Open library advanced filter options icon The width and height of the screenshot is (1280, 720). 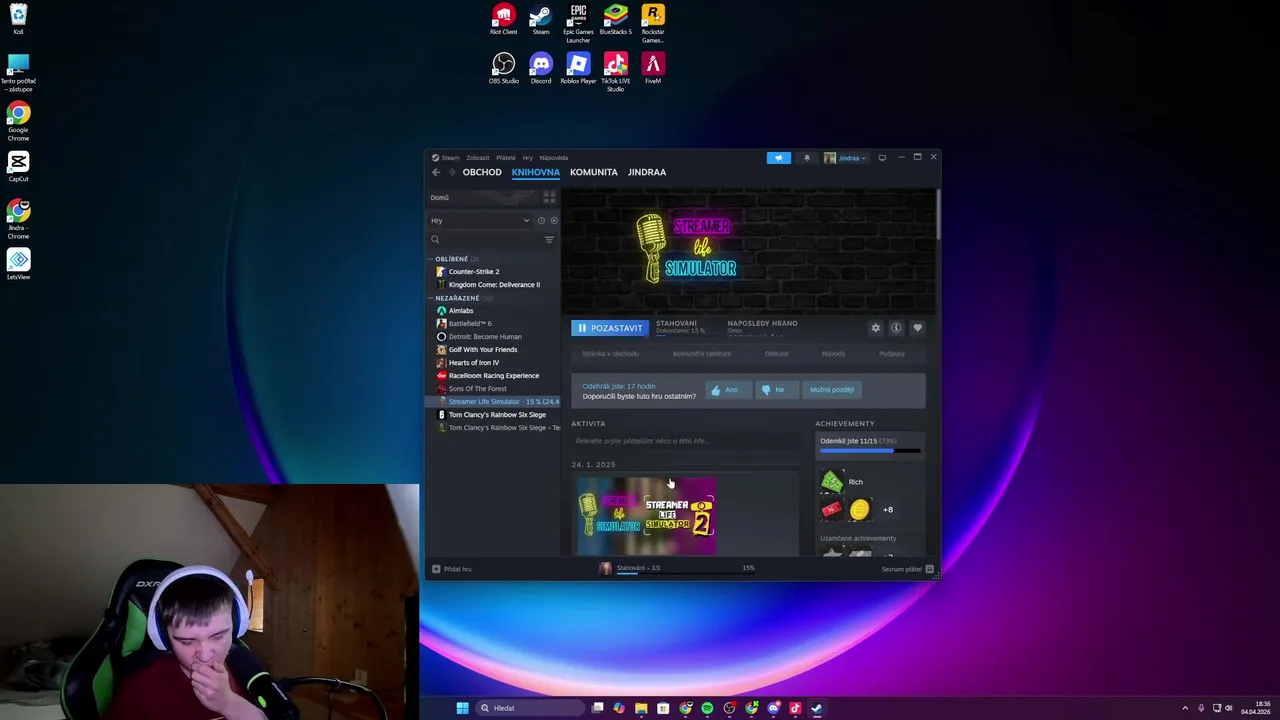549,240
